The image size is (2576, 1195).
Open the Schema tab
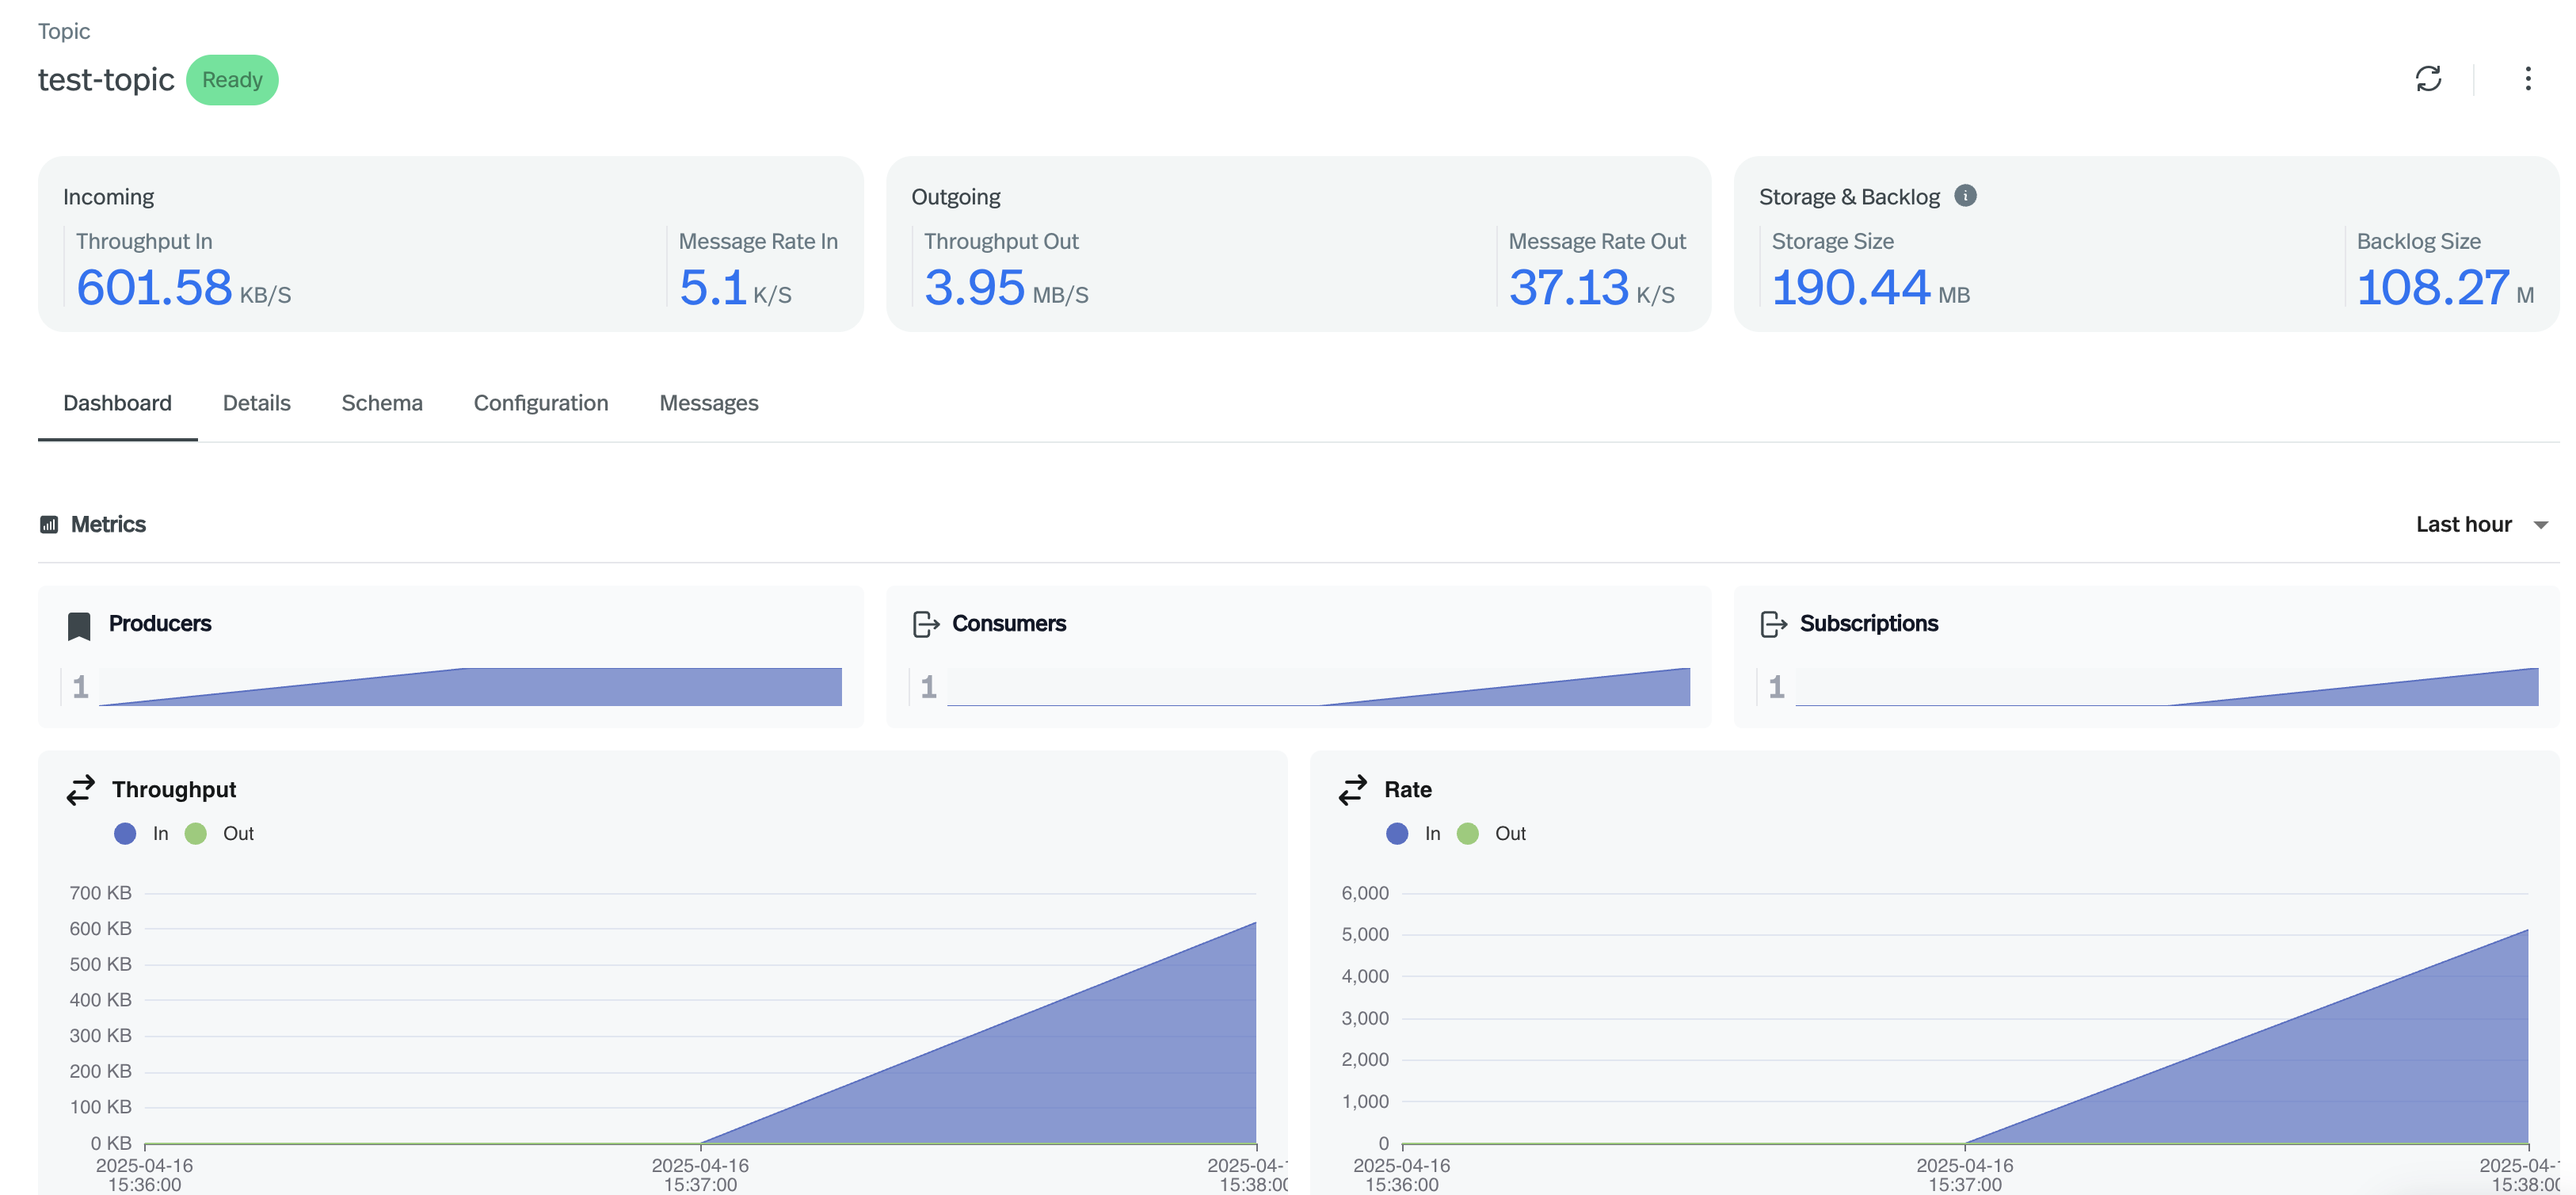pyautogui.click(x=382, y=403)
